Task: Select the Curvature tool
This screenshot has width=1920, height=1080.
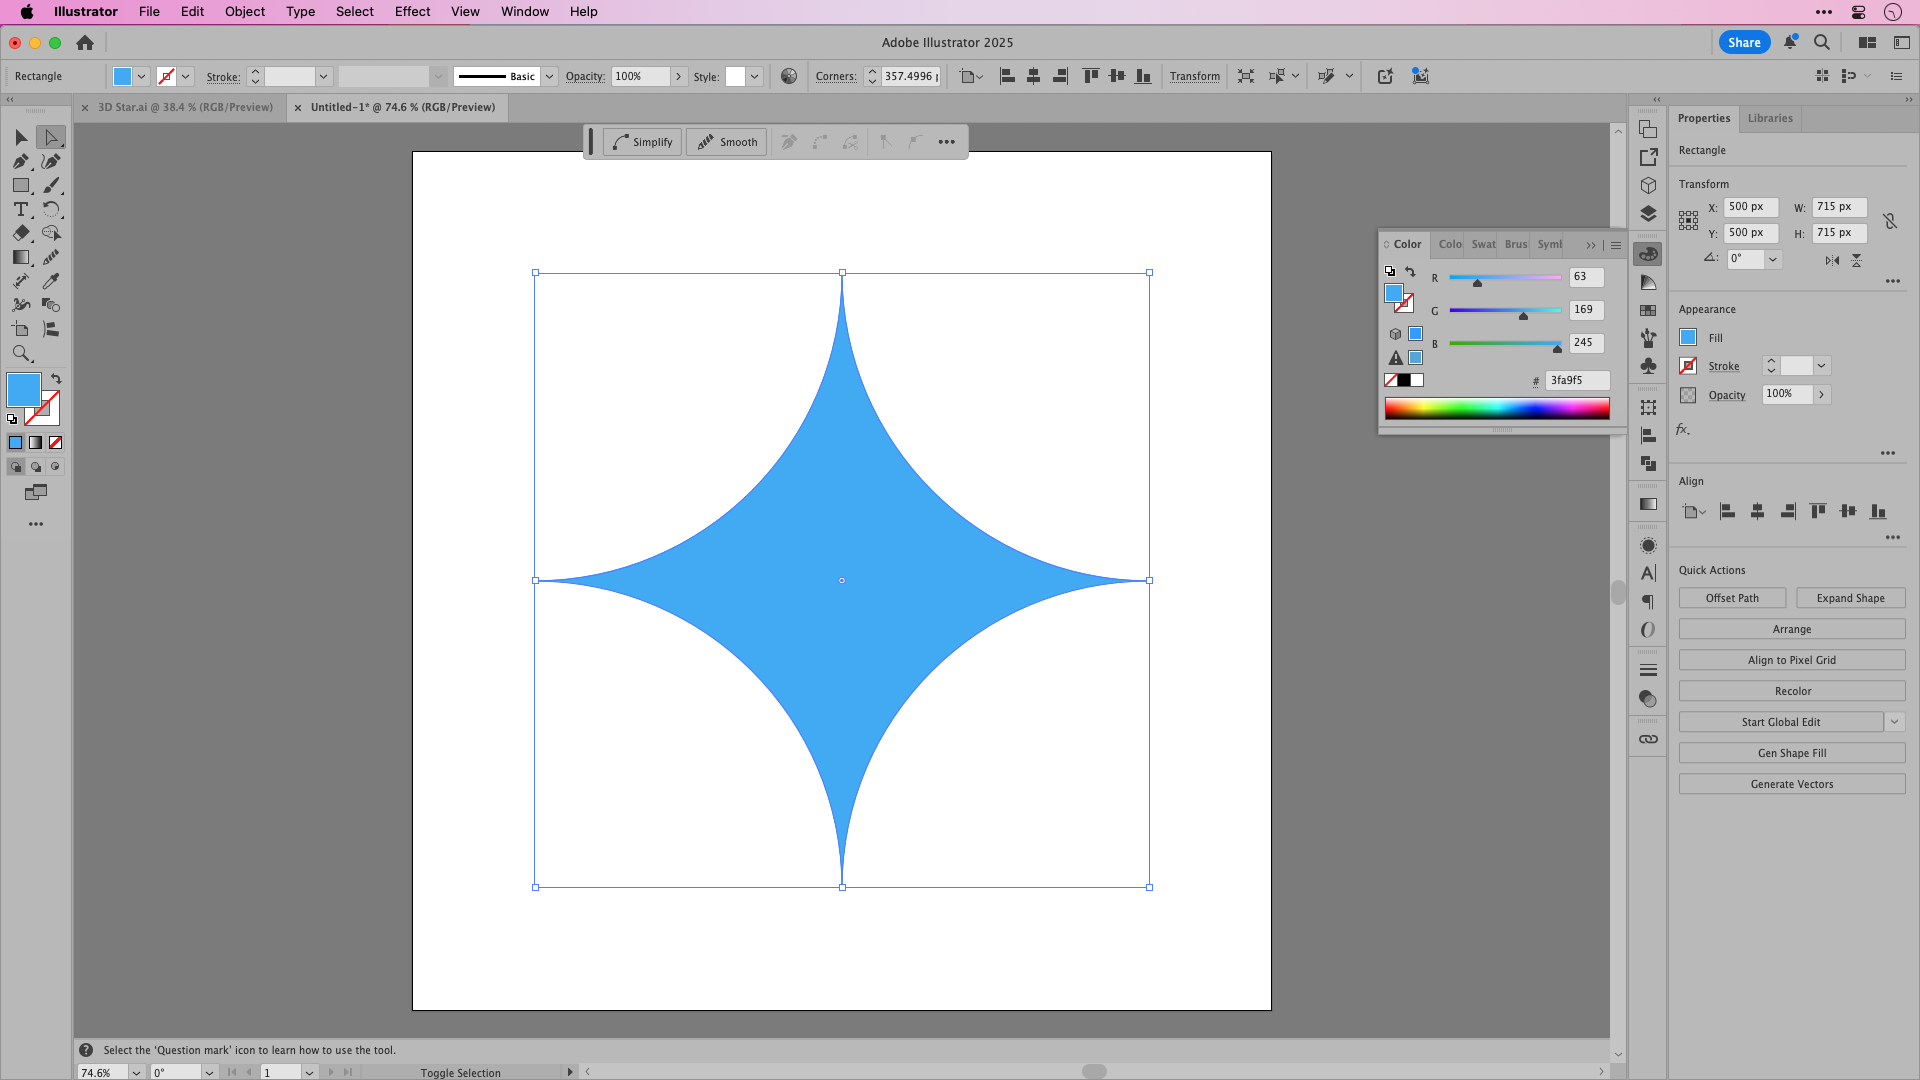Action: 50,162
